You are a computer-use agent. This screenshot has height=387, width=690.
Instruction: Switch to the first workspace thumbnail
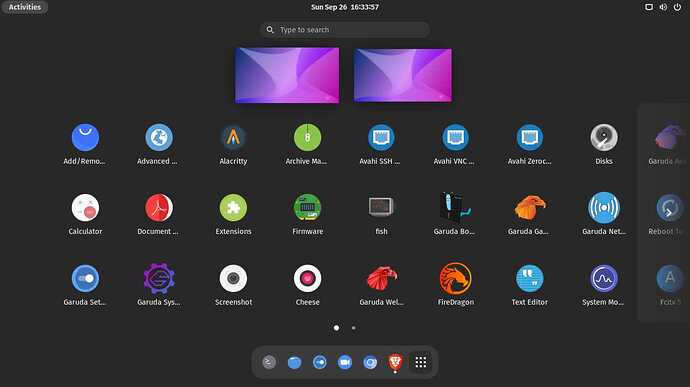tap(287, 75)
